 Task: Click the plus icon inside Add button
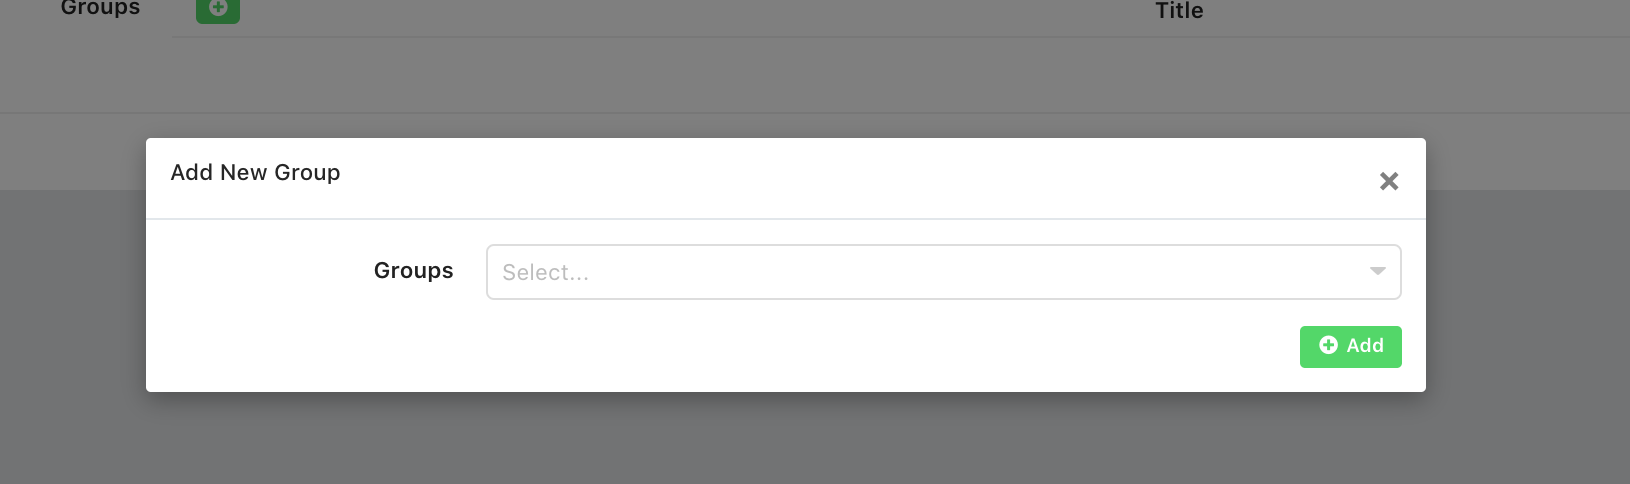coord(1328,345)
